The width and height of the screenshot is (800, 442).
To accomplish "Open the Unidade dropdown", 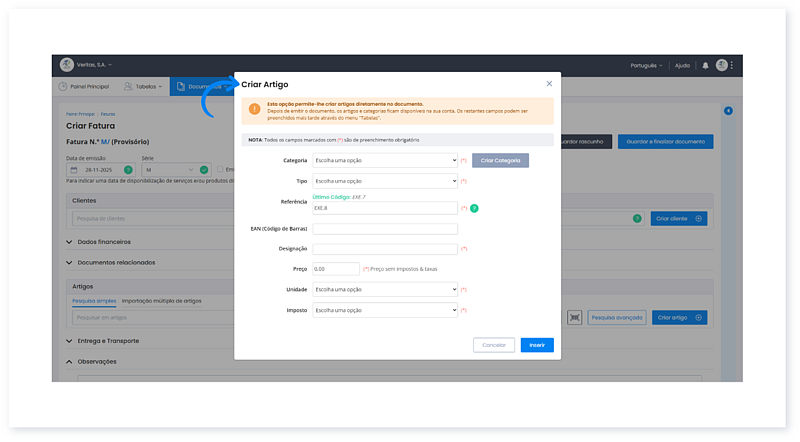I will 385,289.
